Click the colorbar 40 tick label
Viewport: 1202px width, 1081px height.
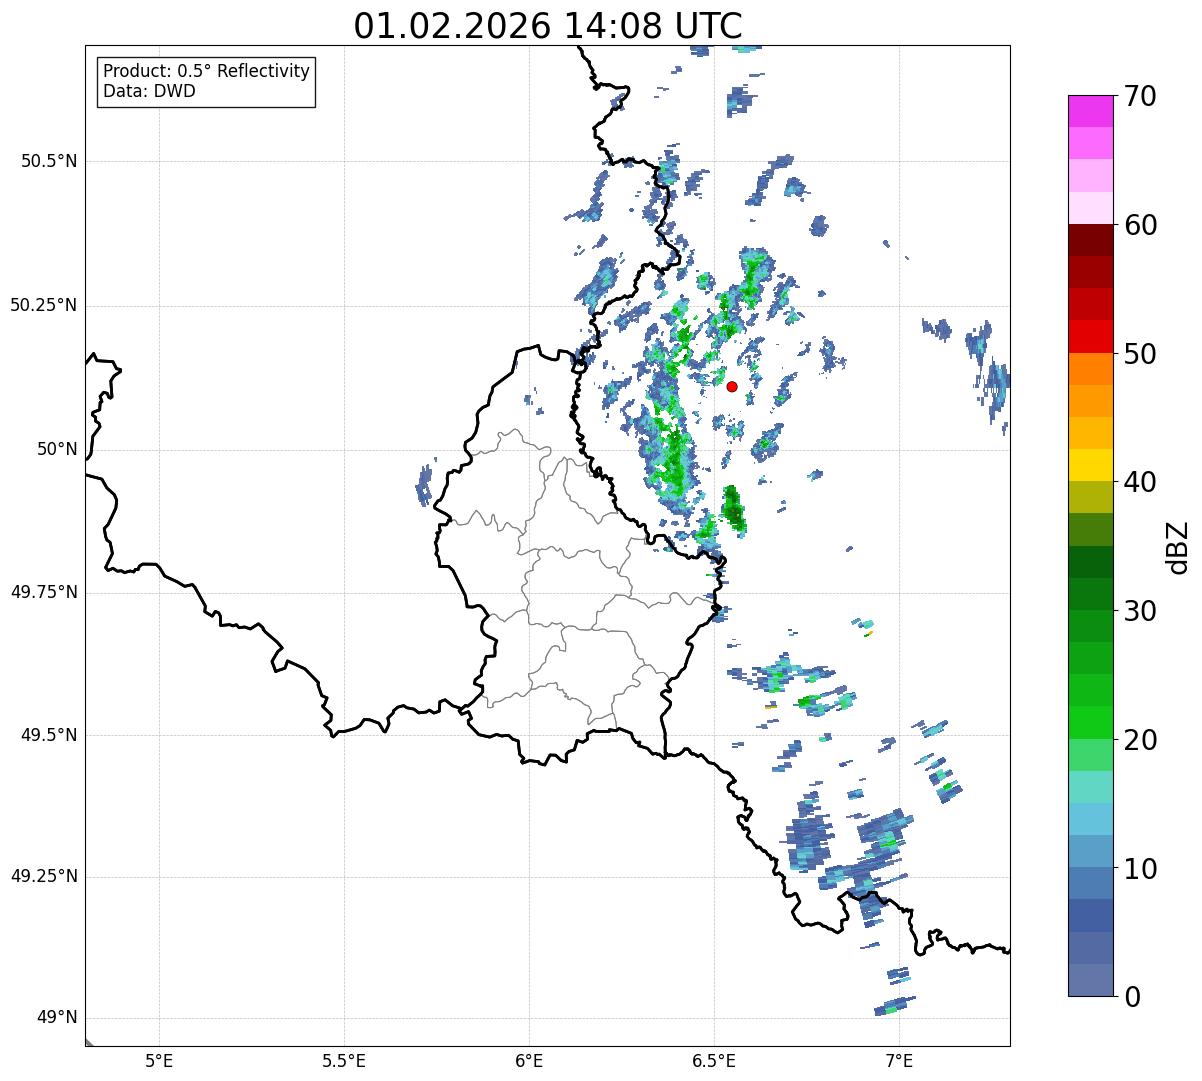tap(1139, 482)
